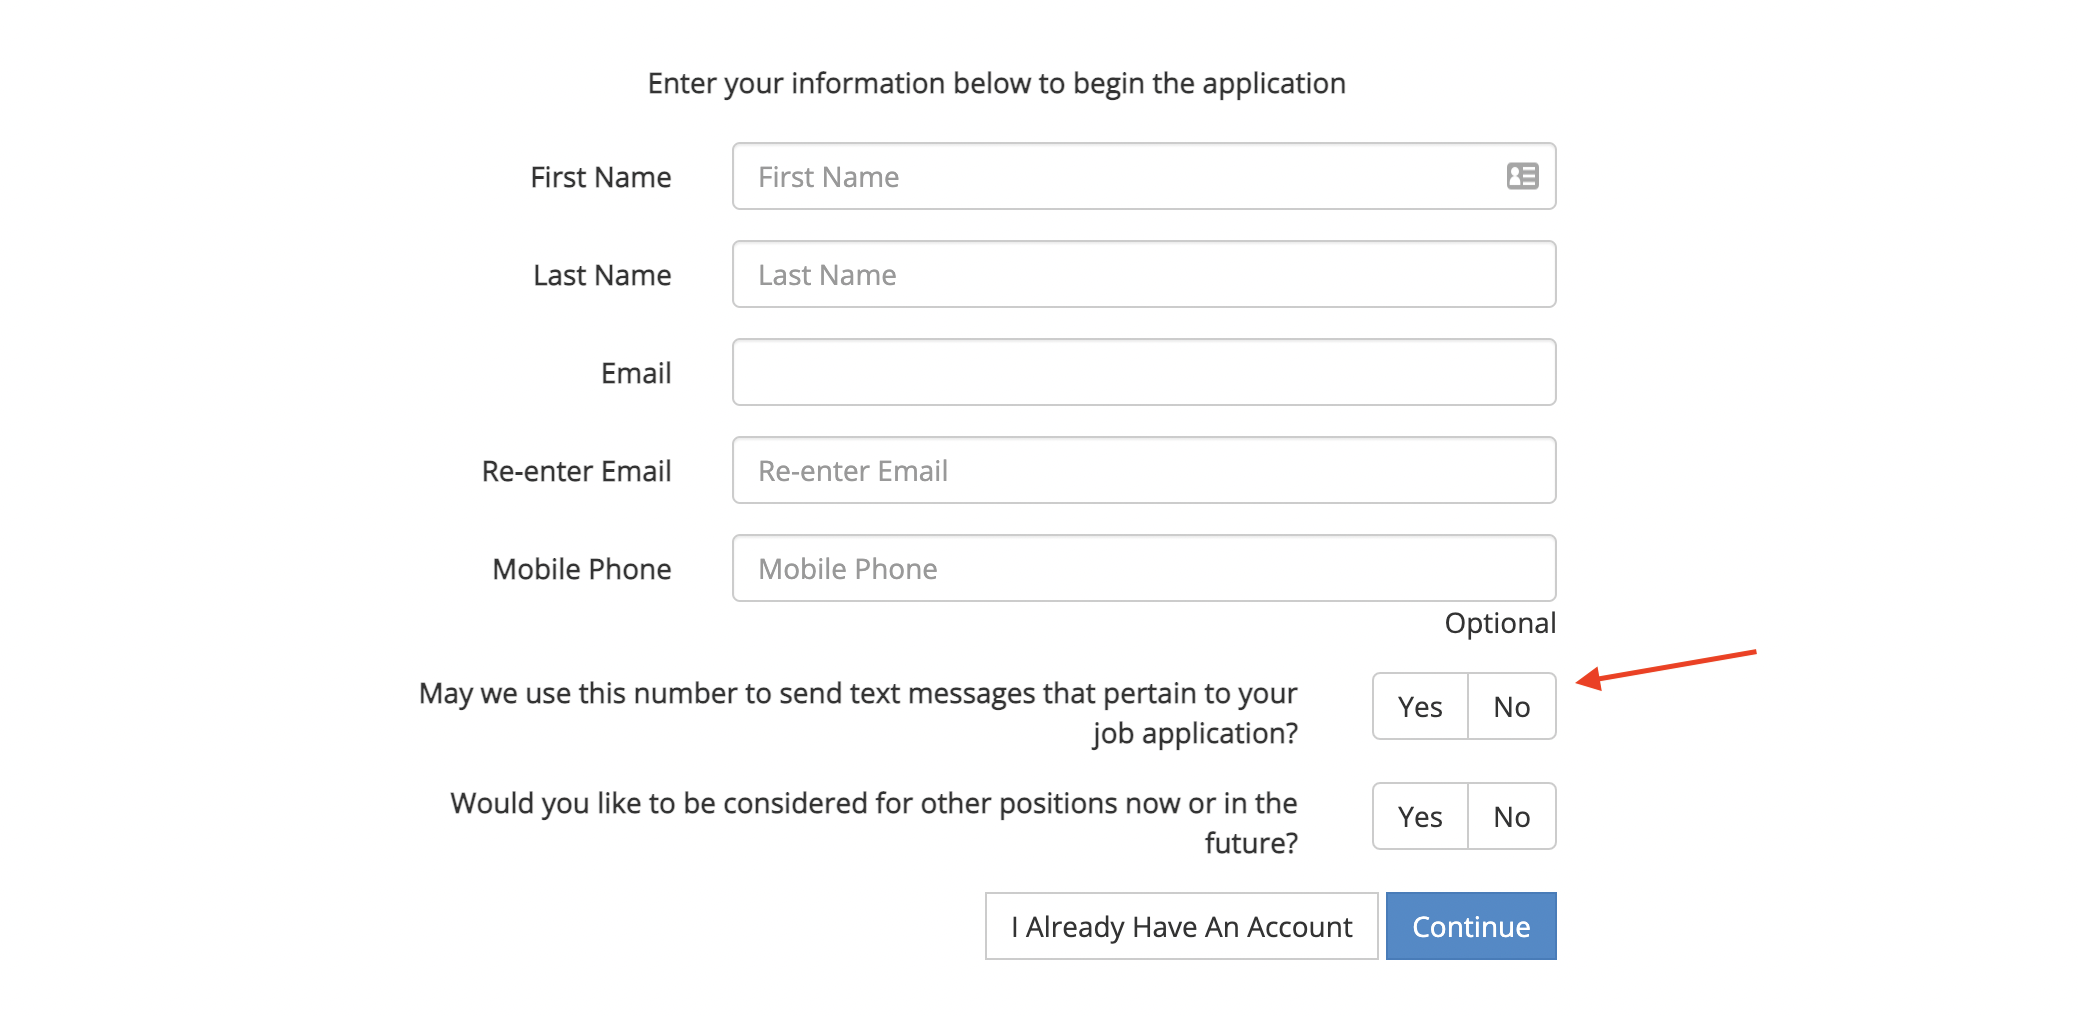
Task: Click the Email label beside the field
Action: click(636, 374)
